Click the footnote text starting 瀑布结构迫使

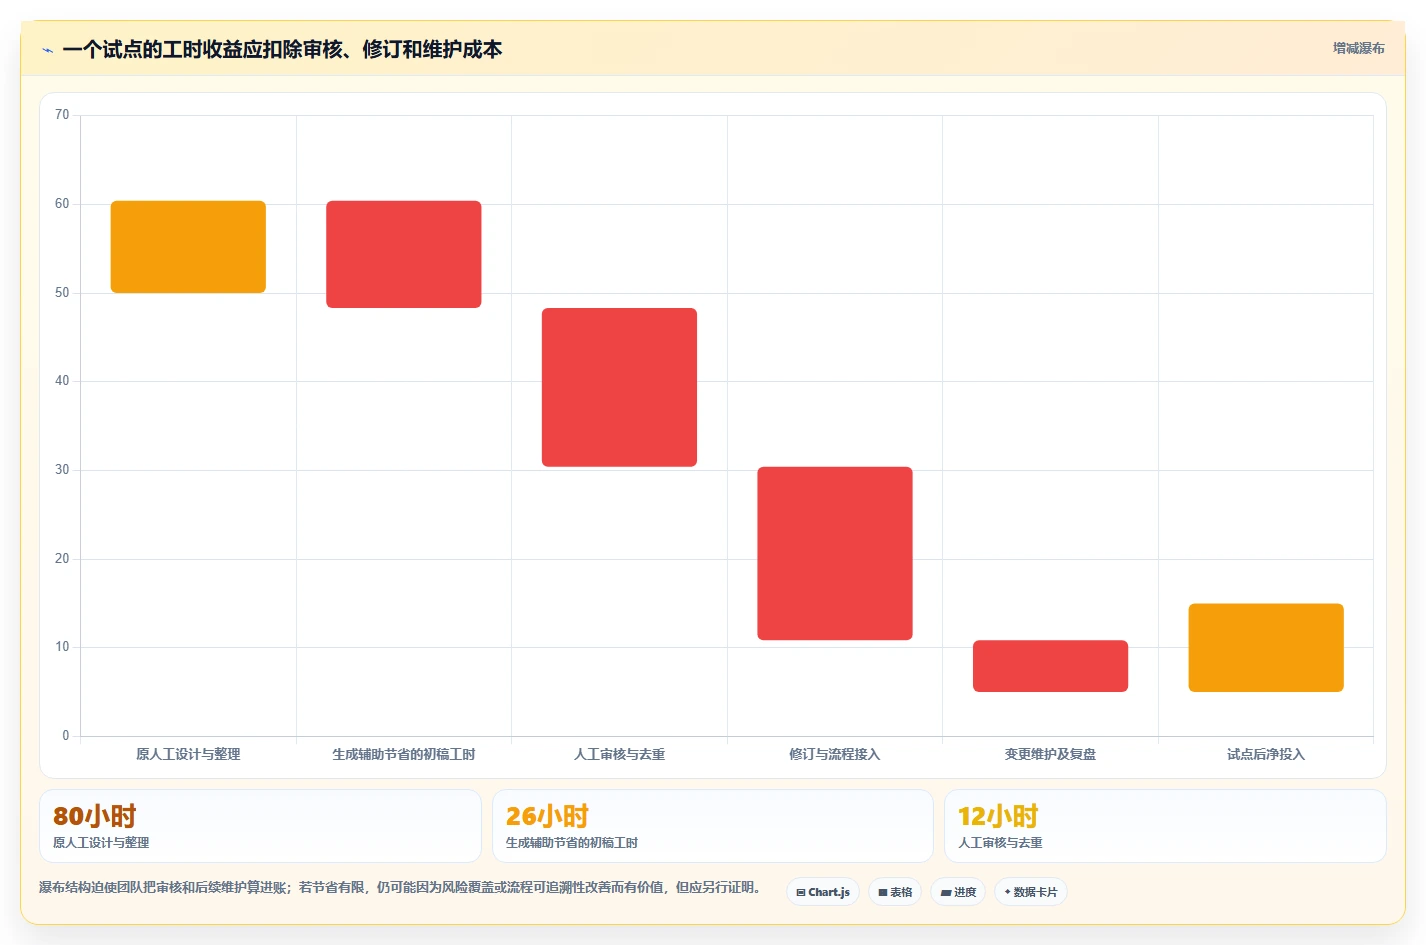tap(403, 887)
